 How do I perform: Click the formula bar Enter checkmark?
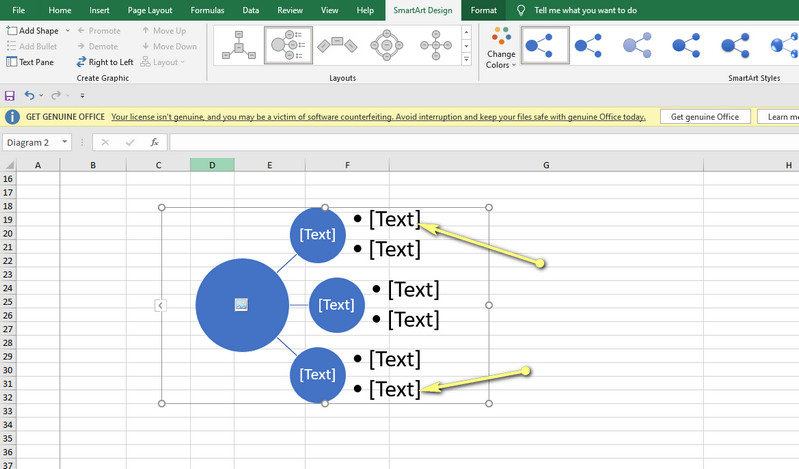tap(130, 142)
